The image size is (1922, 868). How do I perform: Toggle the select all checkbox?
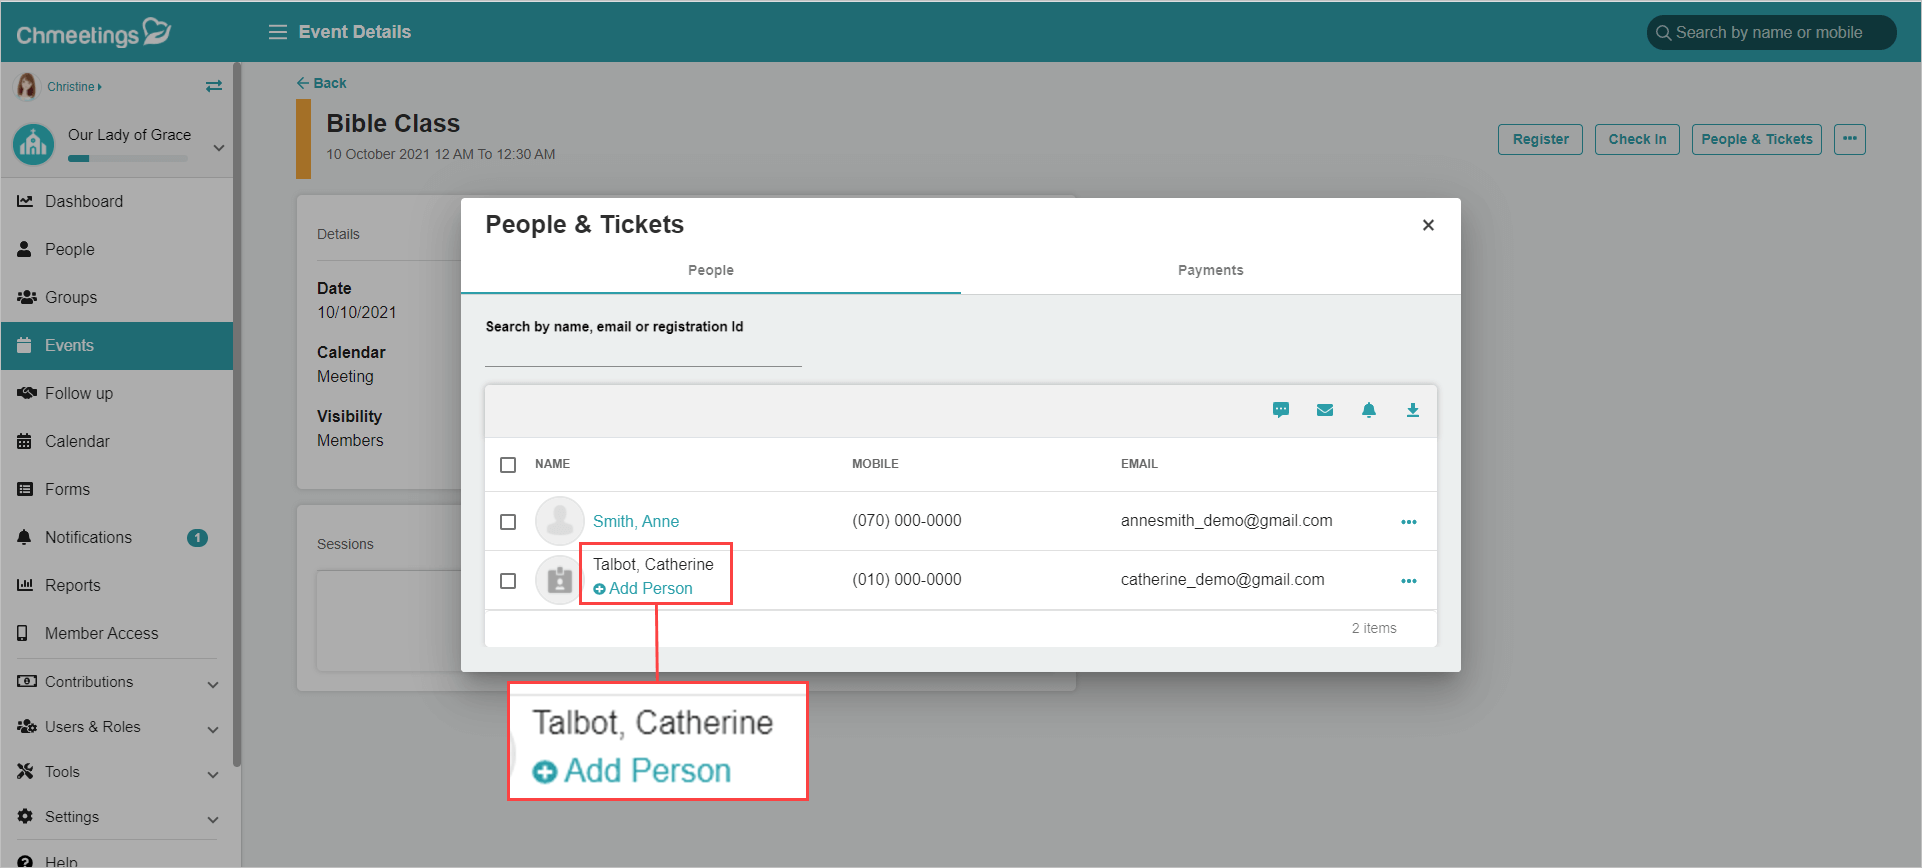tap(508, 465)
